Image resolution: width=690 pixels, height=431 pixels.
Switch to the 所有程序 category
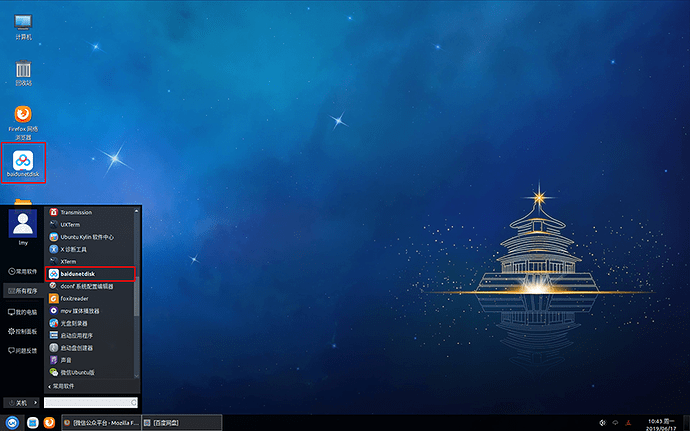[23, 291]
